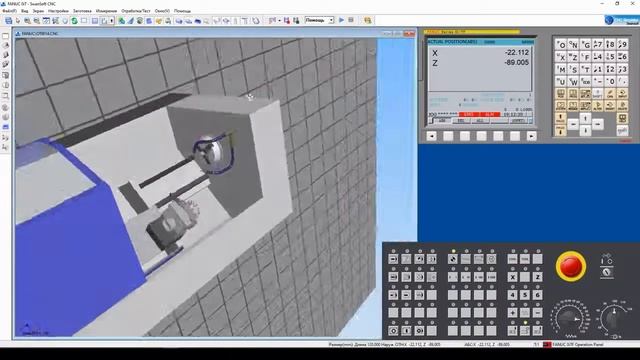Screen dimensions: 640x360
Task: Click the left arrow soft key under screen
Action: 431,136
